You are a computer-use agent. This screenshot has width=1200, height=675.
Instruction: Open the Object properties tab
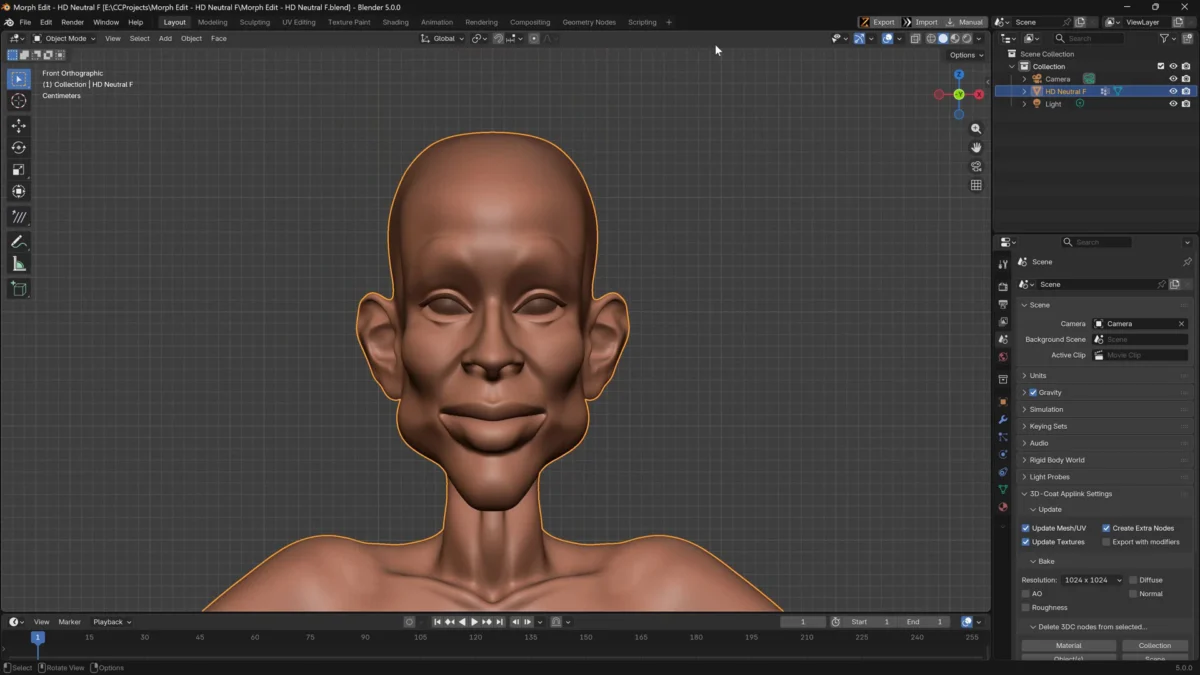[x=1003, y=402]
